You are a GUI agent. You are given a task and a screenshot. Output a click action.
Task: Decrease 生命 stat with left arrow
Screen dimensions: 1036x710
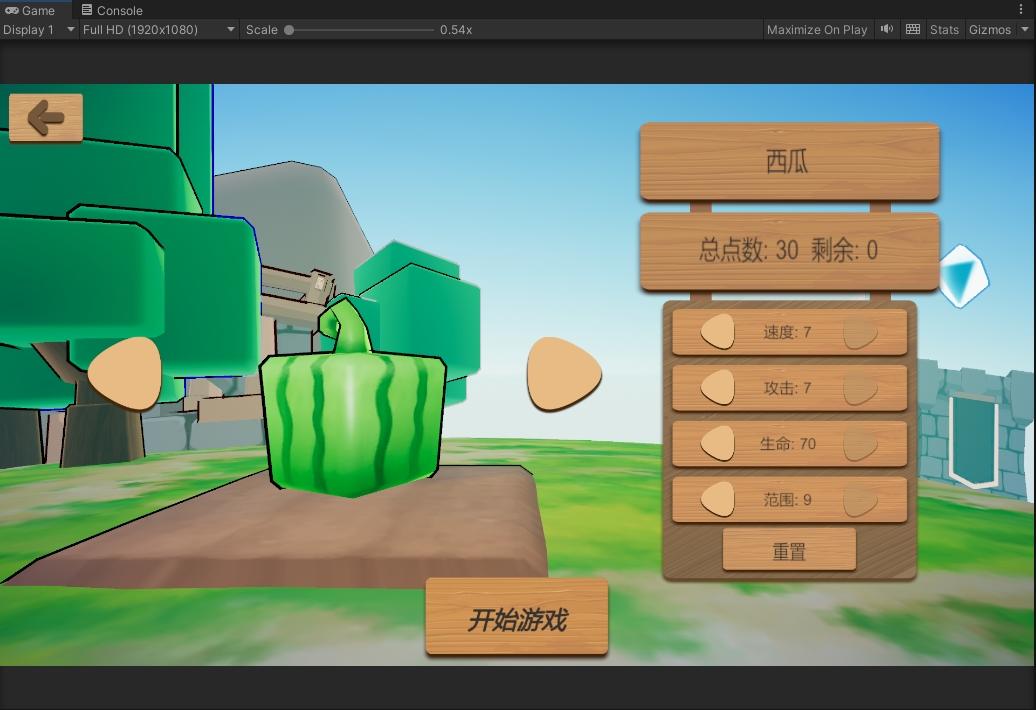pyautogui.click(x=717, y=444)
